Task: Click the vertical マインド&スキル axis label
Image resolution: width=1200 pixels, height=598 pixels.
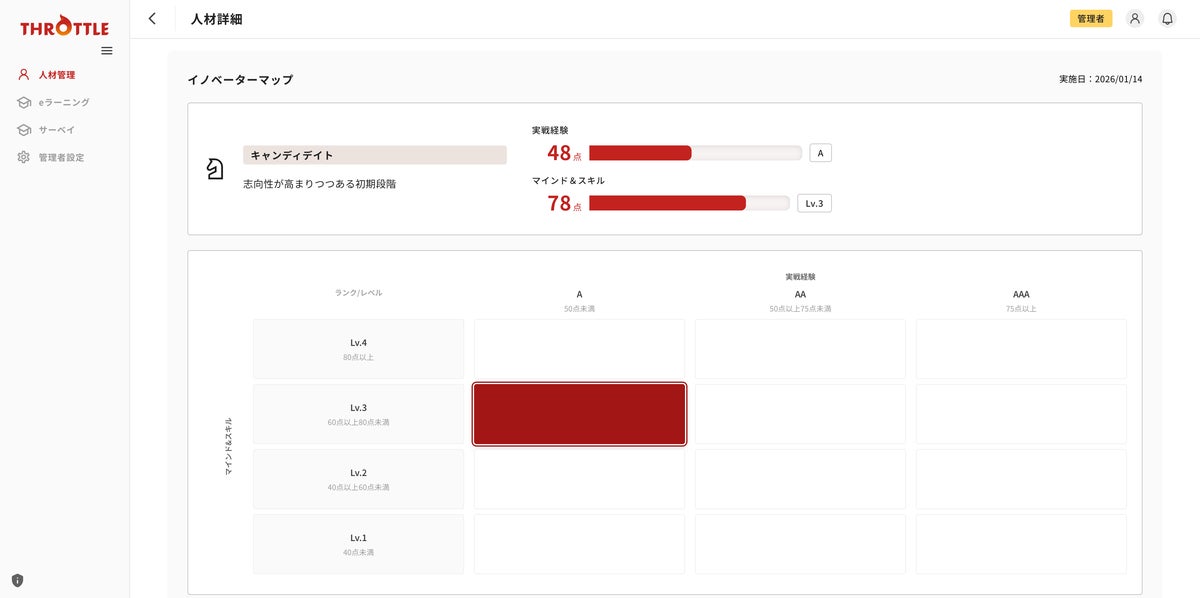Action: tap(229, 446)
